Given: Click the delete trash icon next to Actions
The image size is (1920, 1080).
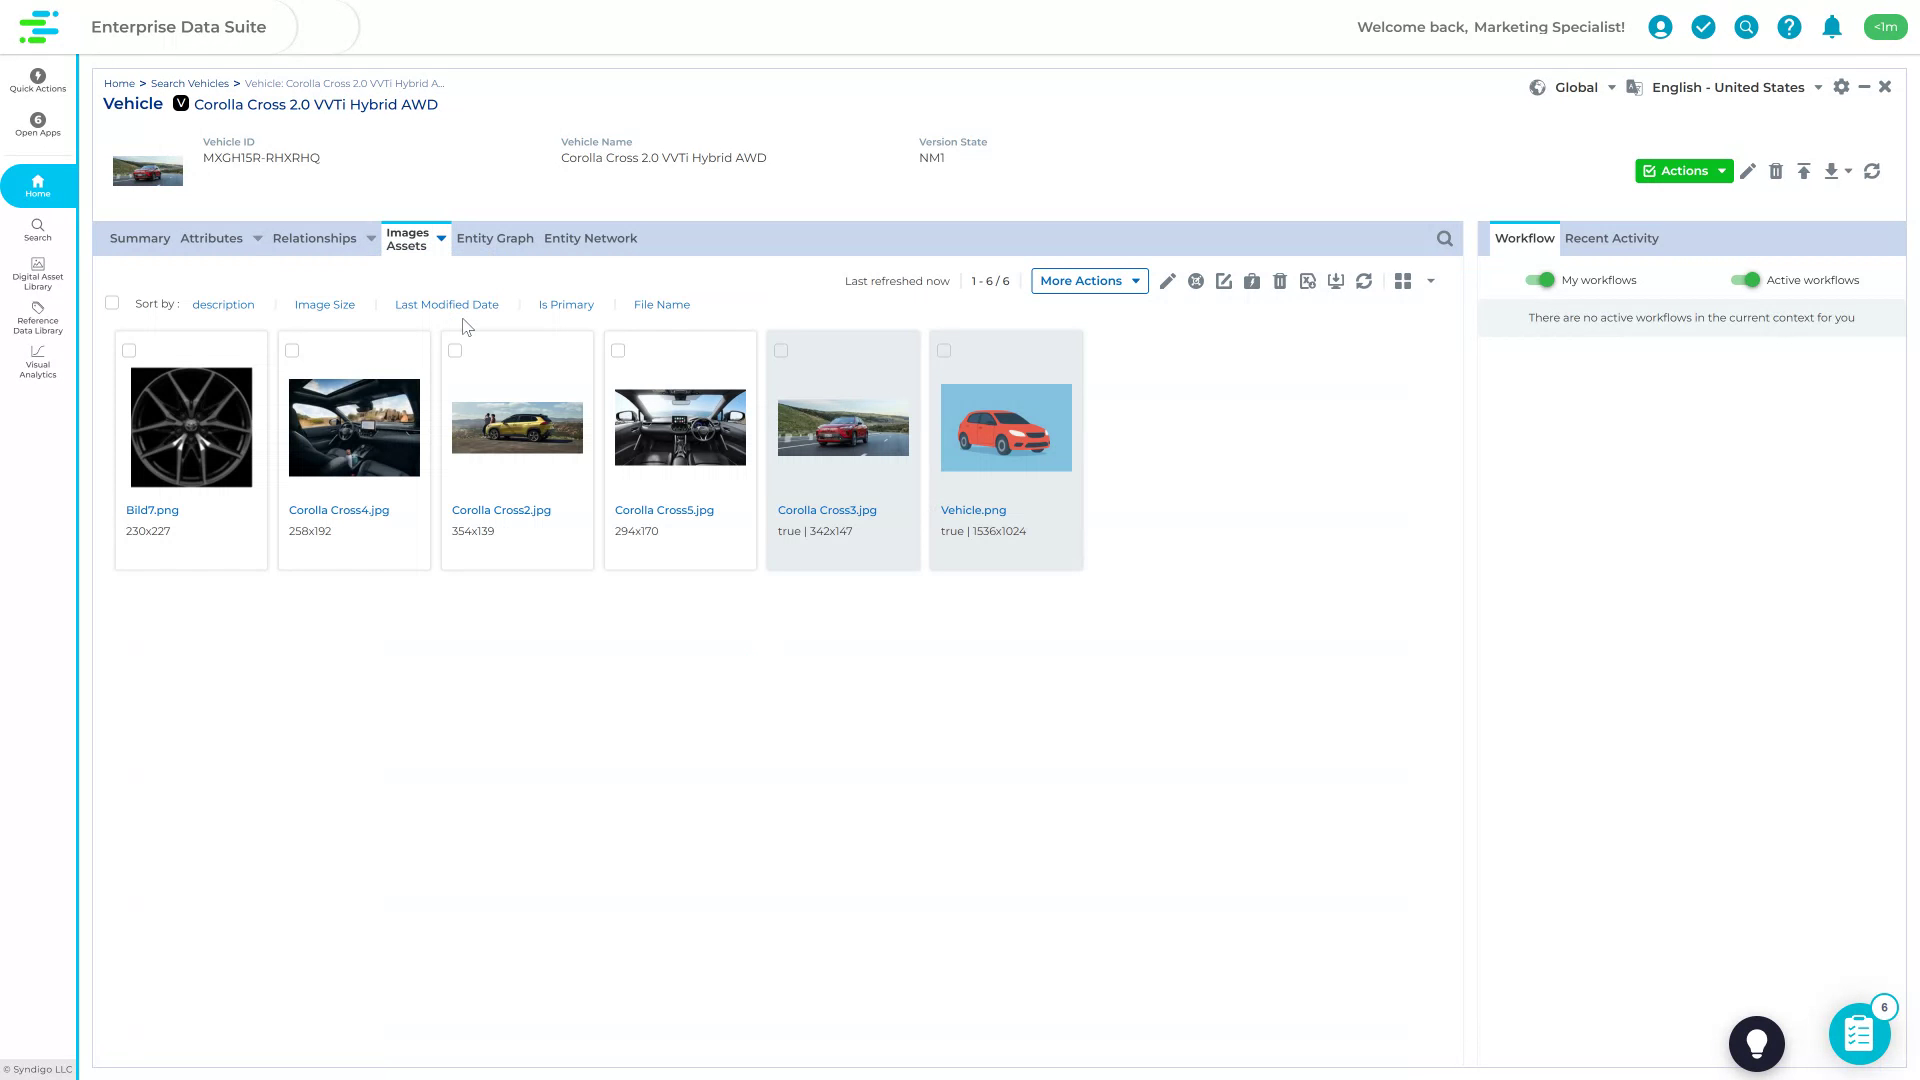Looking at the screenshot, I should [x=1777, y=171].
